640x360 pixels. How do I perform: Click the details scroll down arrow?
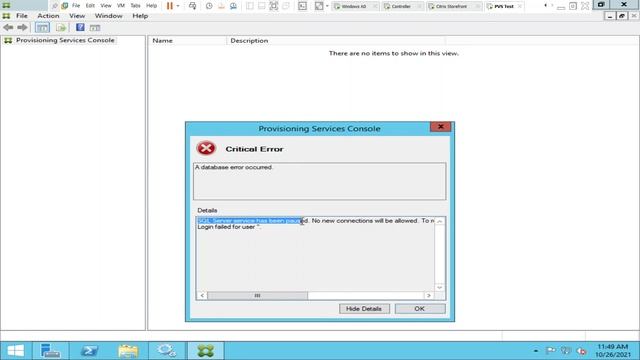pyautogui.click(x=439, y=287)
